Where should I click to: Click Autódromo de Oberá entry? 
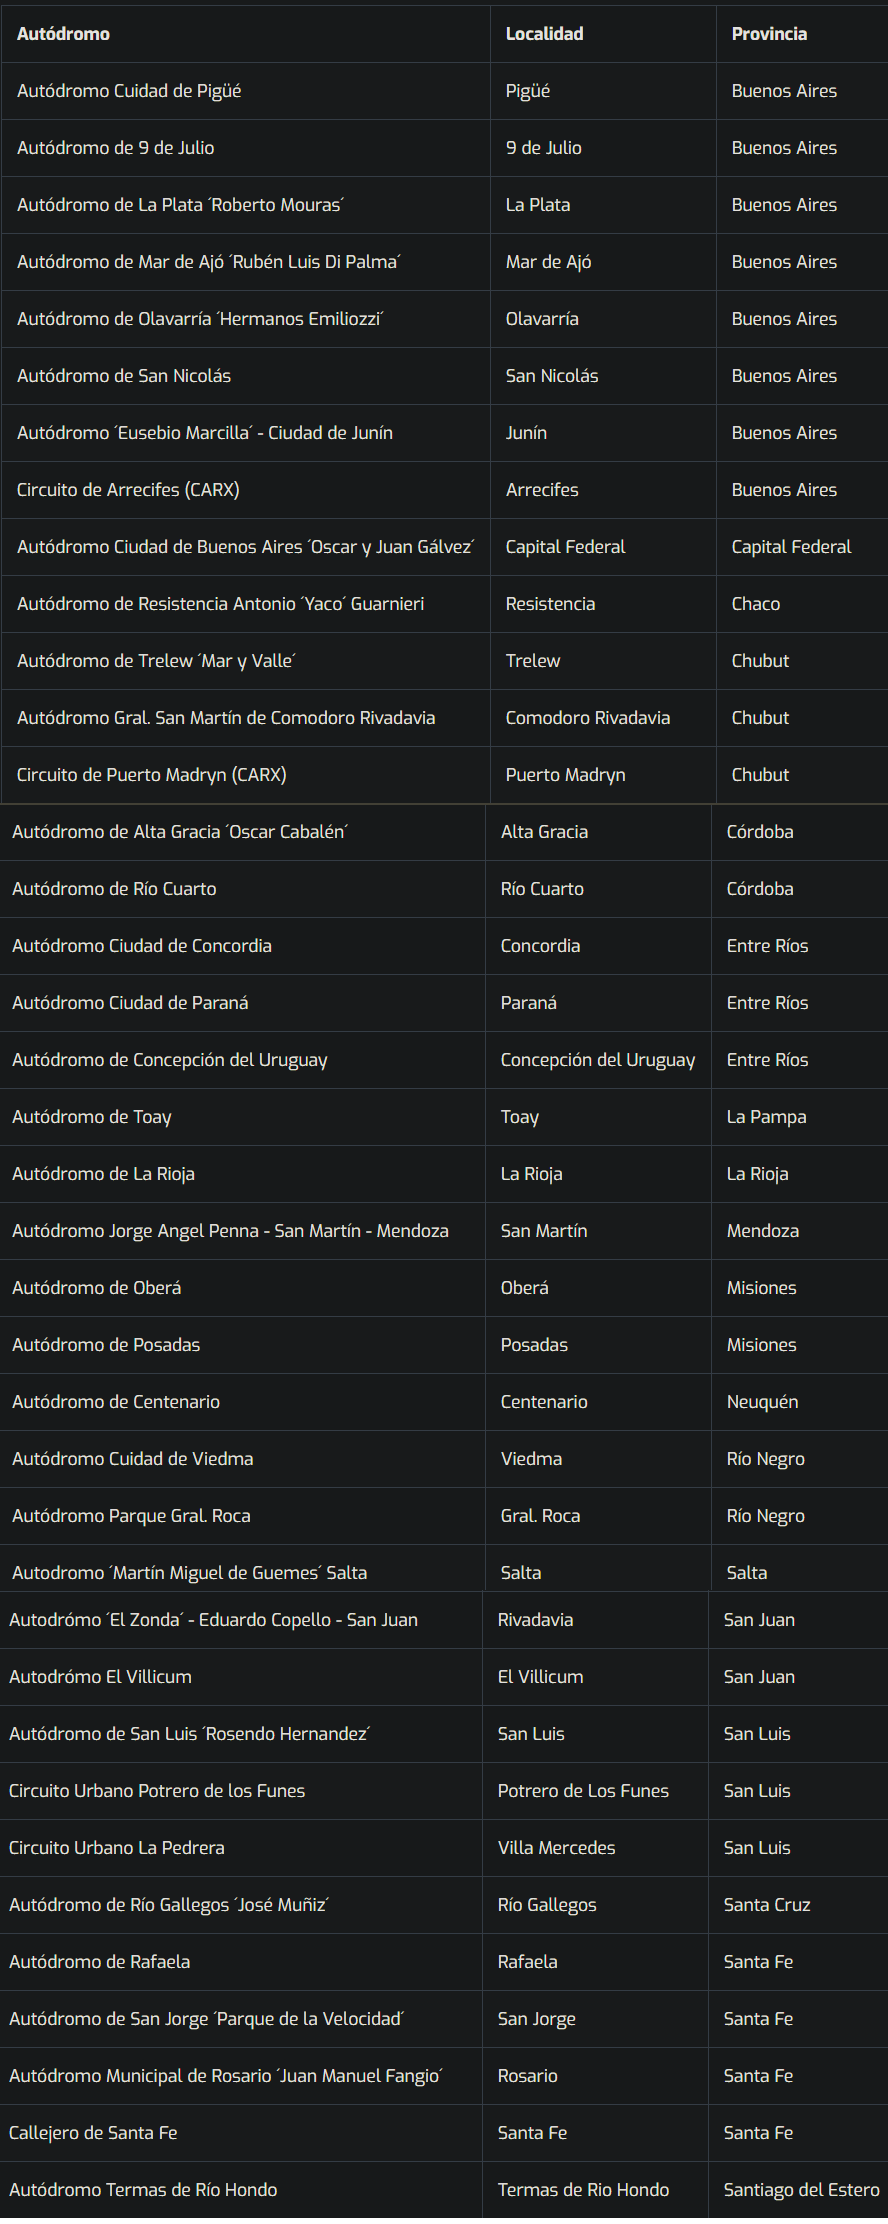(97, 1288)
